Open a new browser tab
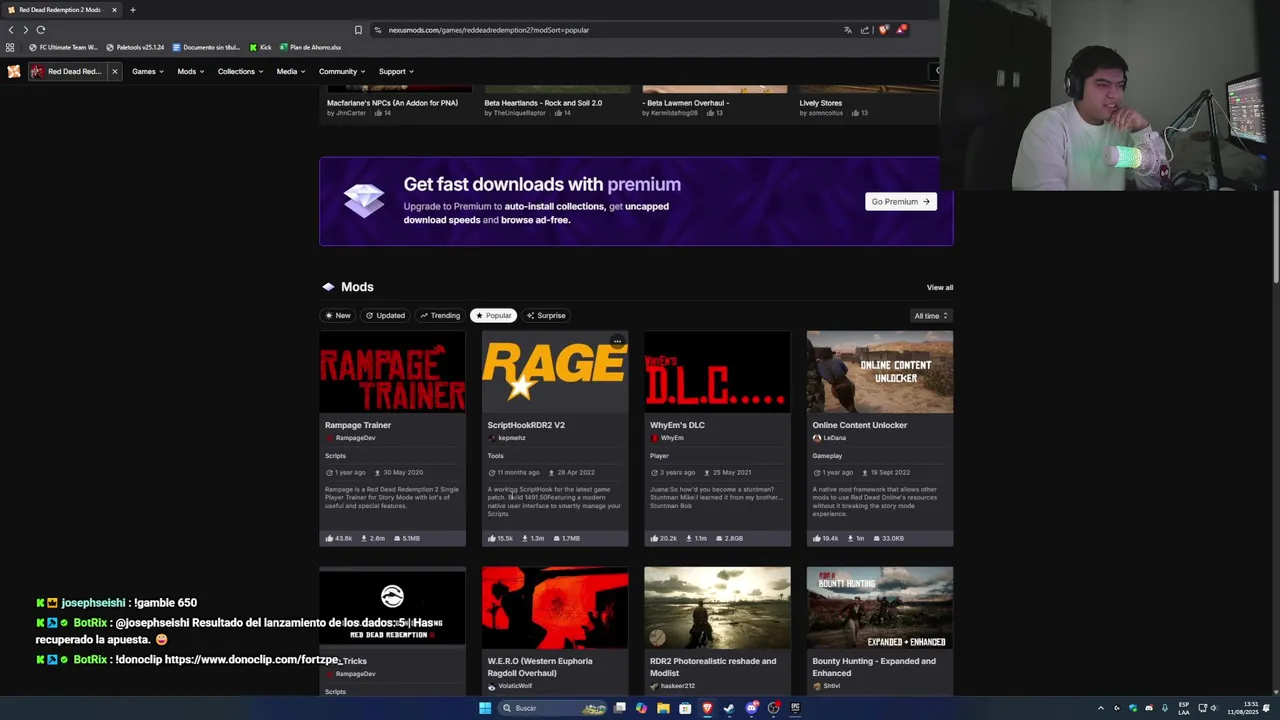The width and height of the screenshot is (1280, 720). pyautogui.click(x=132, y=10)
